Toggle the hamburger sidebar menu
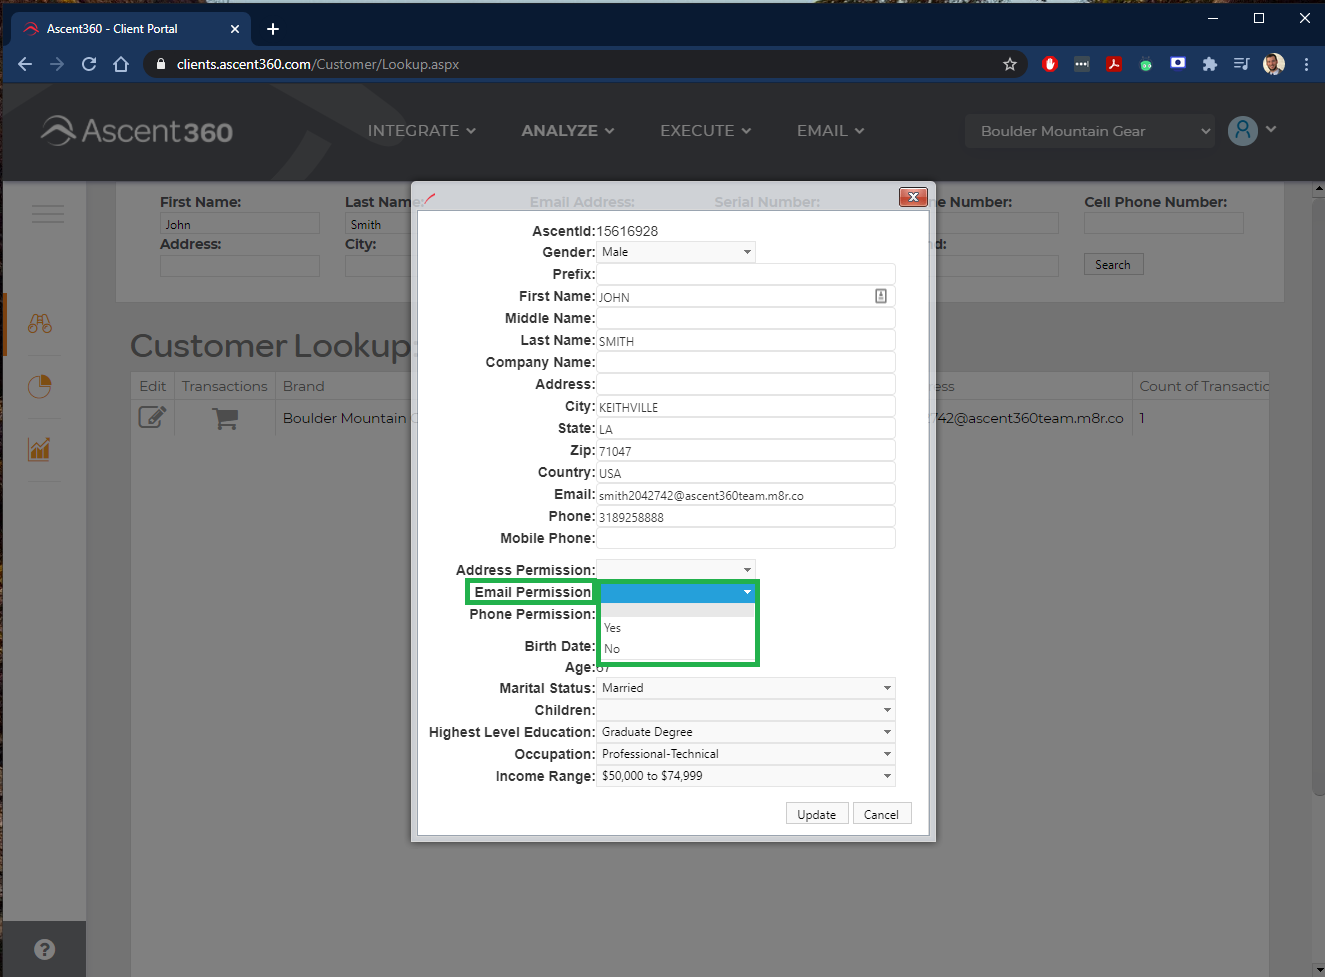 pos(47,214)
